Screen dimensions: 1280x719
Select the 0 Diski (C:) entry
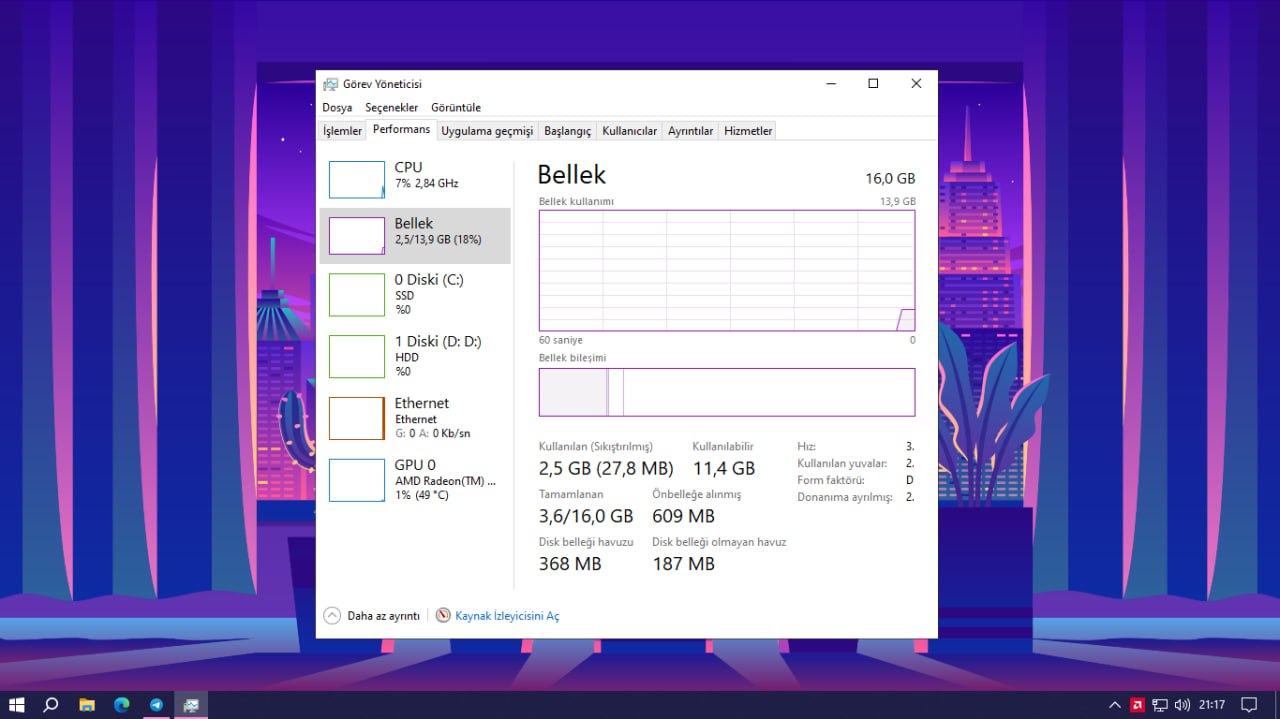pos(415,295)
